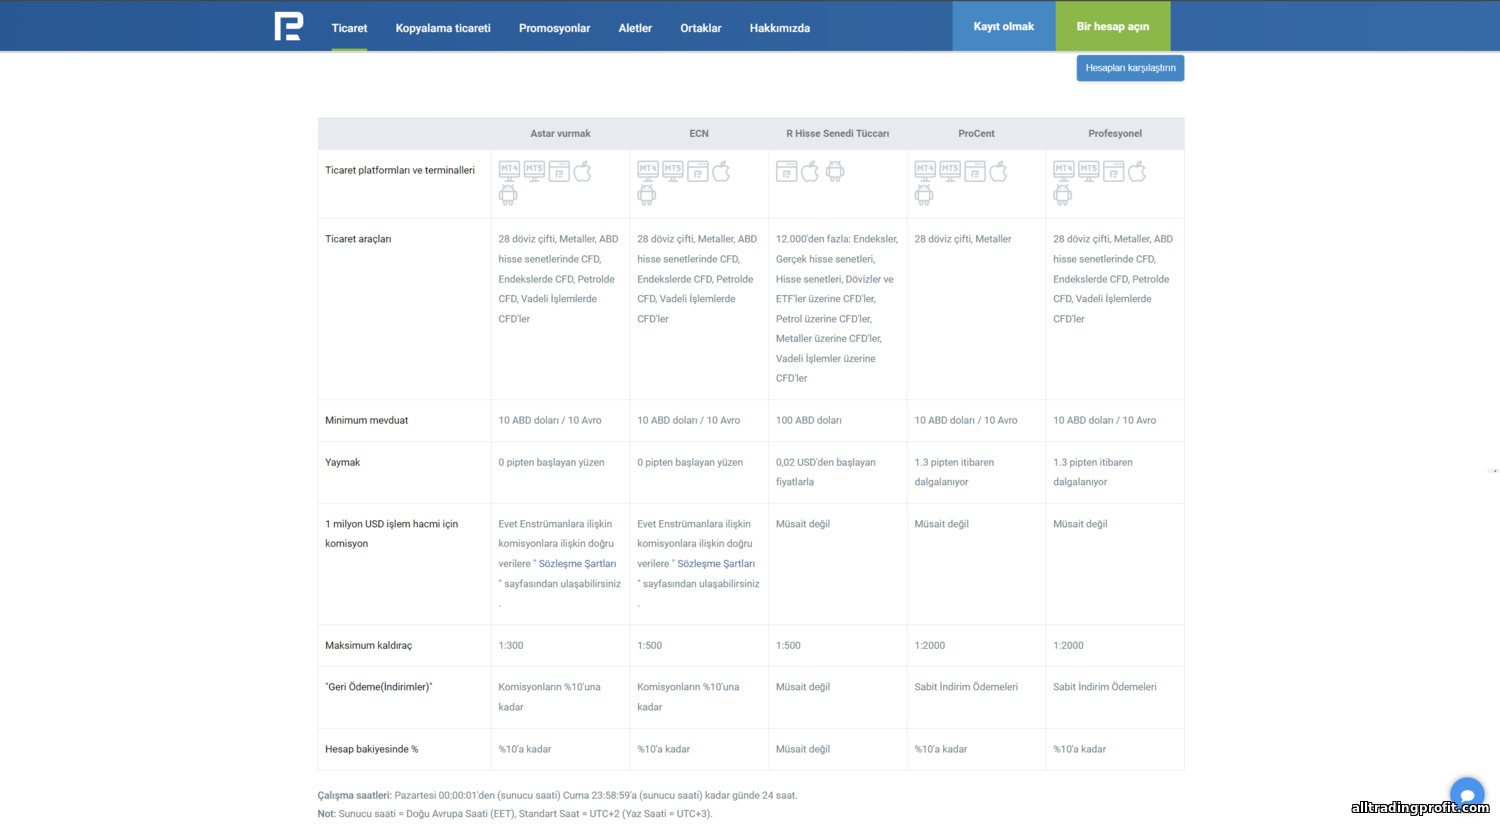Click Android icon in R Hisse Senedi column
Image resolution: width=1500 pixels, height=826 pixels.
(835, 171)
